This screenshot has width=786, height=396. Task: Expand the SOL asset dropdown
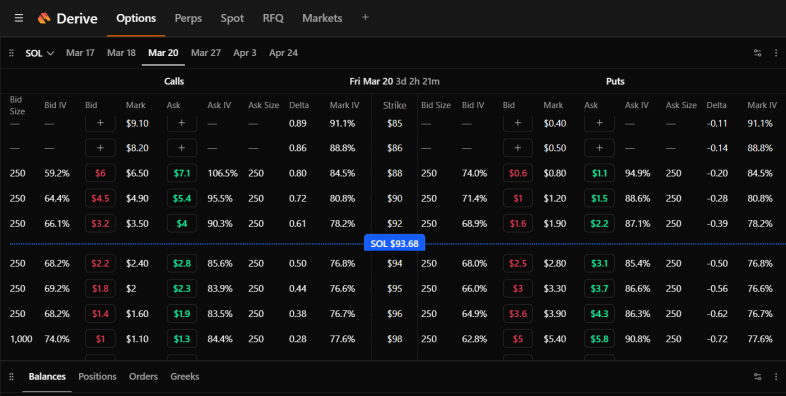(x=39, y=53)
